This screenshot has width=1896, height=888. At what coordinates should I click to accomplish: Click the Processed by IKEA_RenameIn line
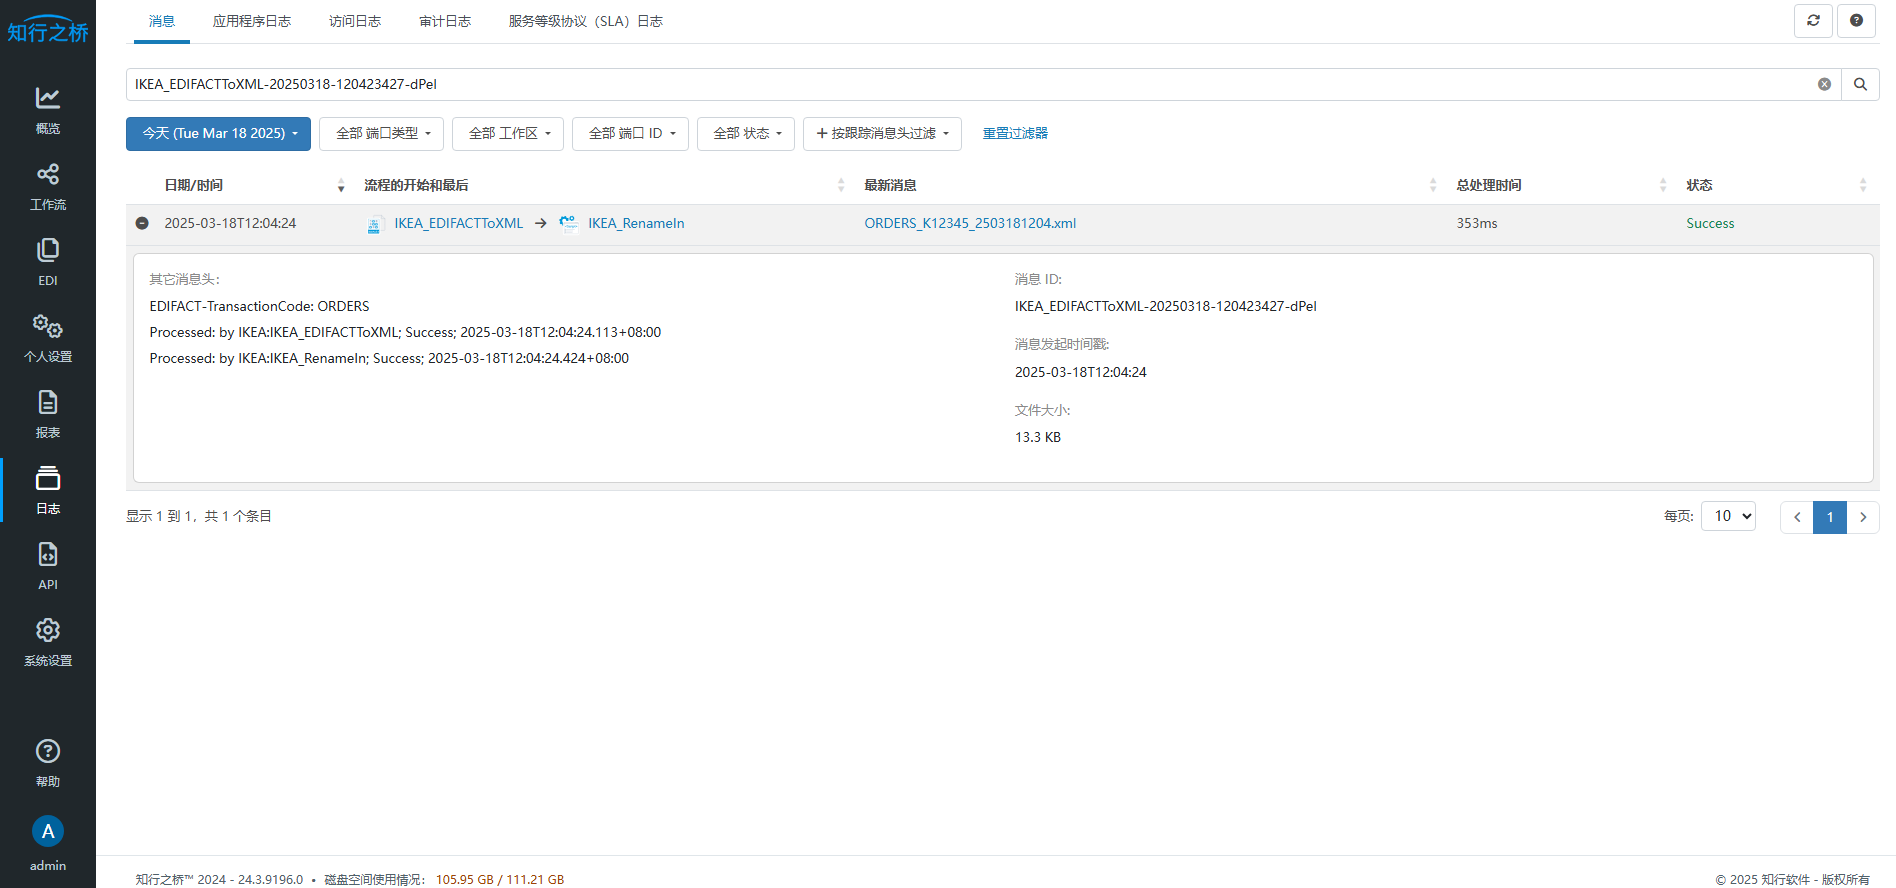click(389, 358)
